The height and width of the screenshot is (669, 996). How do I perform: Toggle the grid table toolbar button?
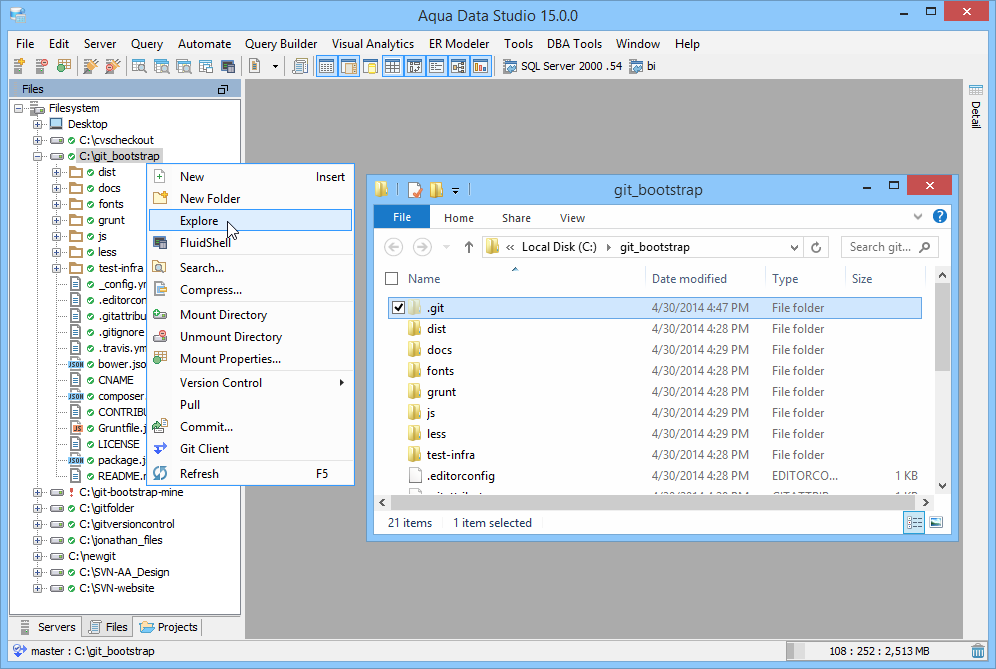393,66
